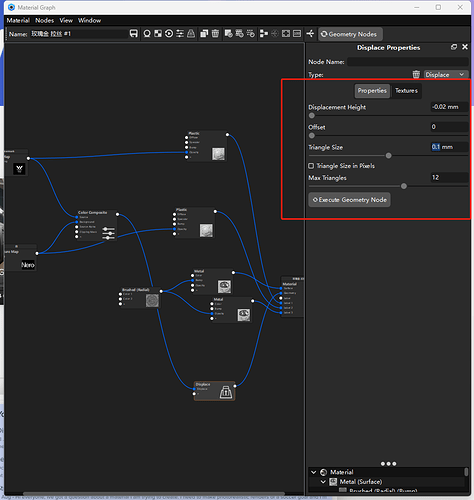The width and height of the screenshot is (474, 500).
Task: Click the Geometry Nodes button
Action: click(x=350, y=34)
